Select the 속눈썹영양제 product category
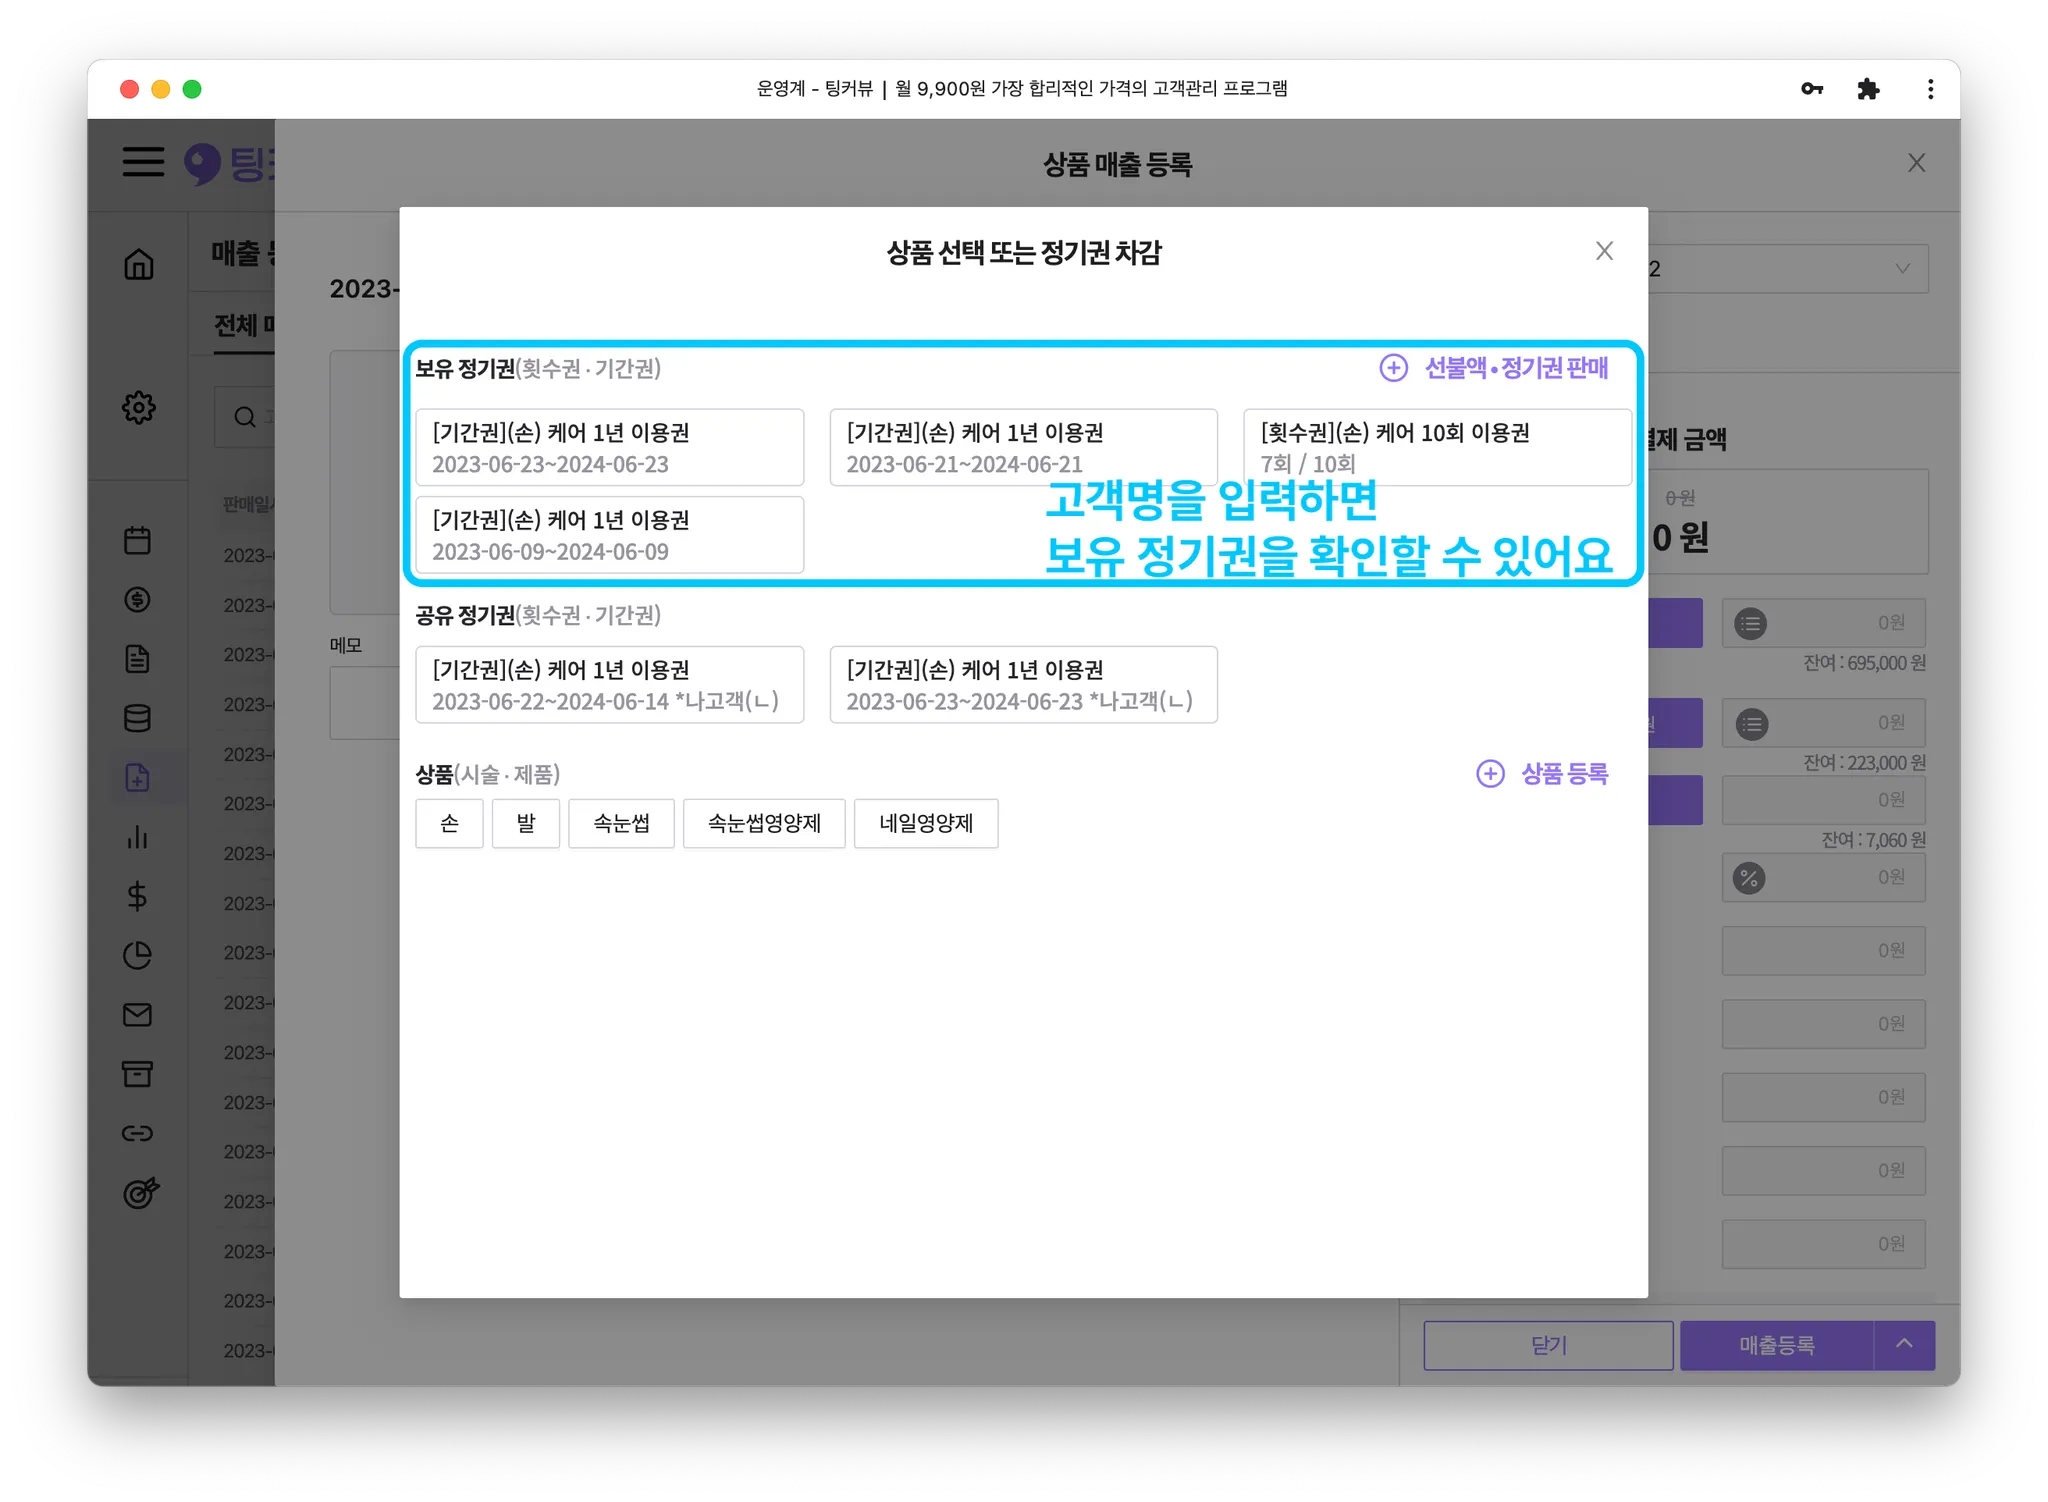The width and height of the screenshot is (2048, 1502). coord(764,823)
